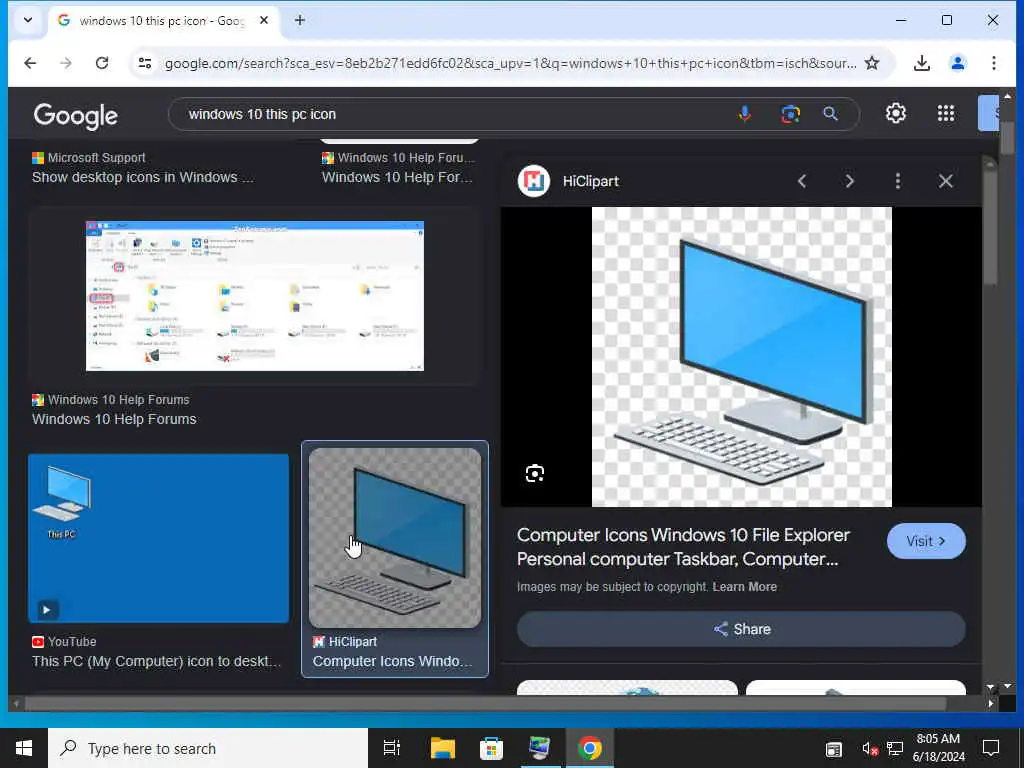
Task: Click the preview panel's vertical scrollbar
Action: (990, 225)
